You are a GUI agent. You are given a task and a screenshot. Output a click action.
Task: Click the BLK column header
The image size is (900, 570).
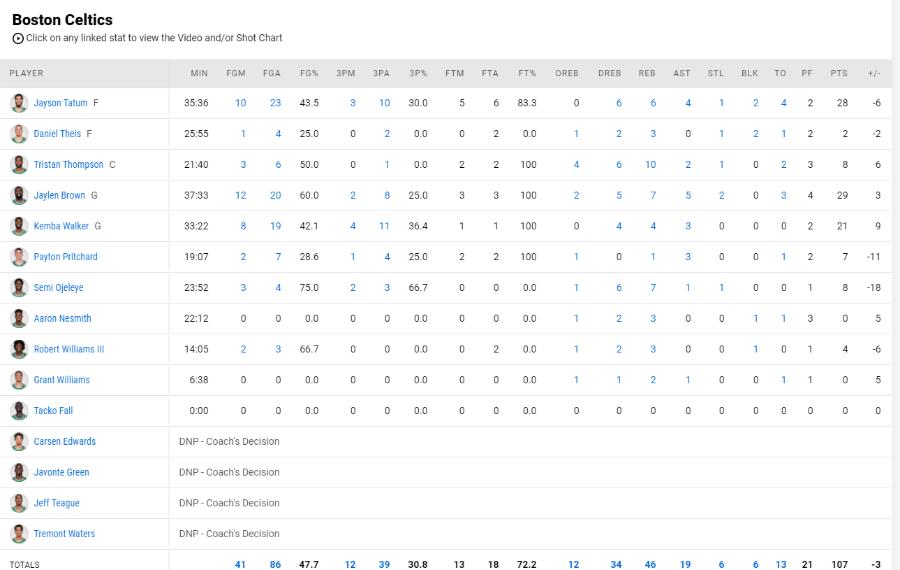click(x=750, y=73)
